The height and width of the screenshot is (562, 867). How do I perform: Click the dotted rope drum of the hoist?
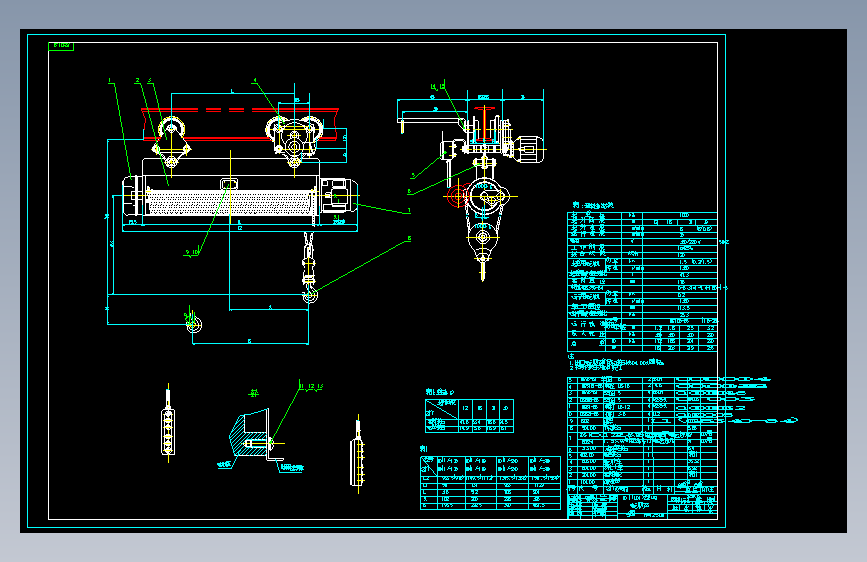click(x=231, y=202)
